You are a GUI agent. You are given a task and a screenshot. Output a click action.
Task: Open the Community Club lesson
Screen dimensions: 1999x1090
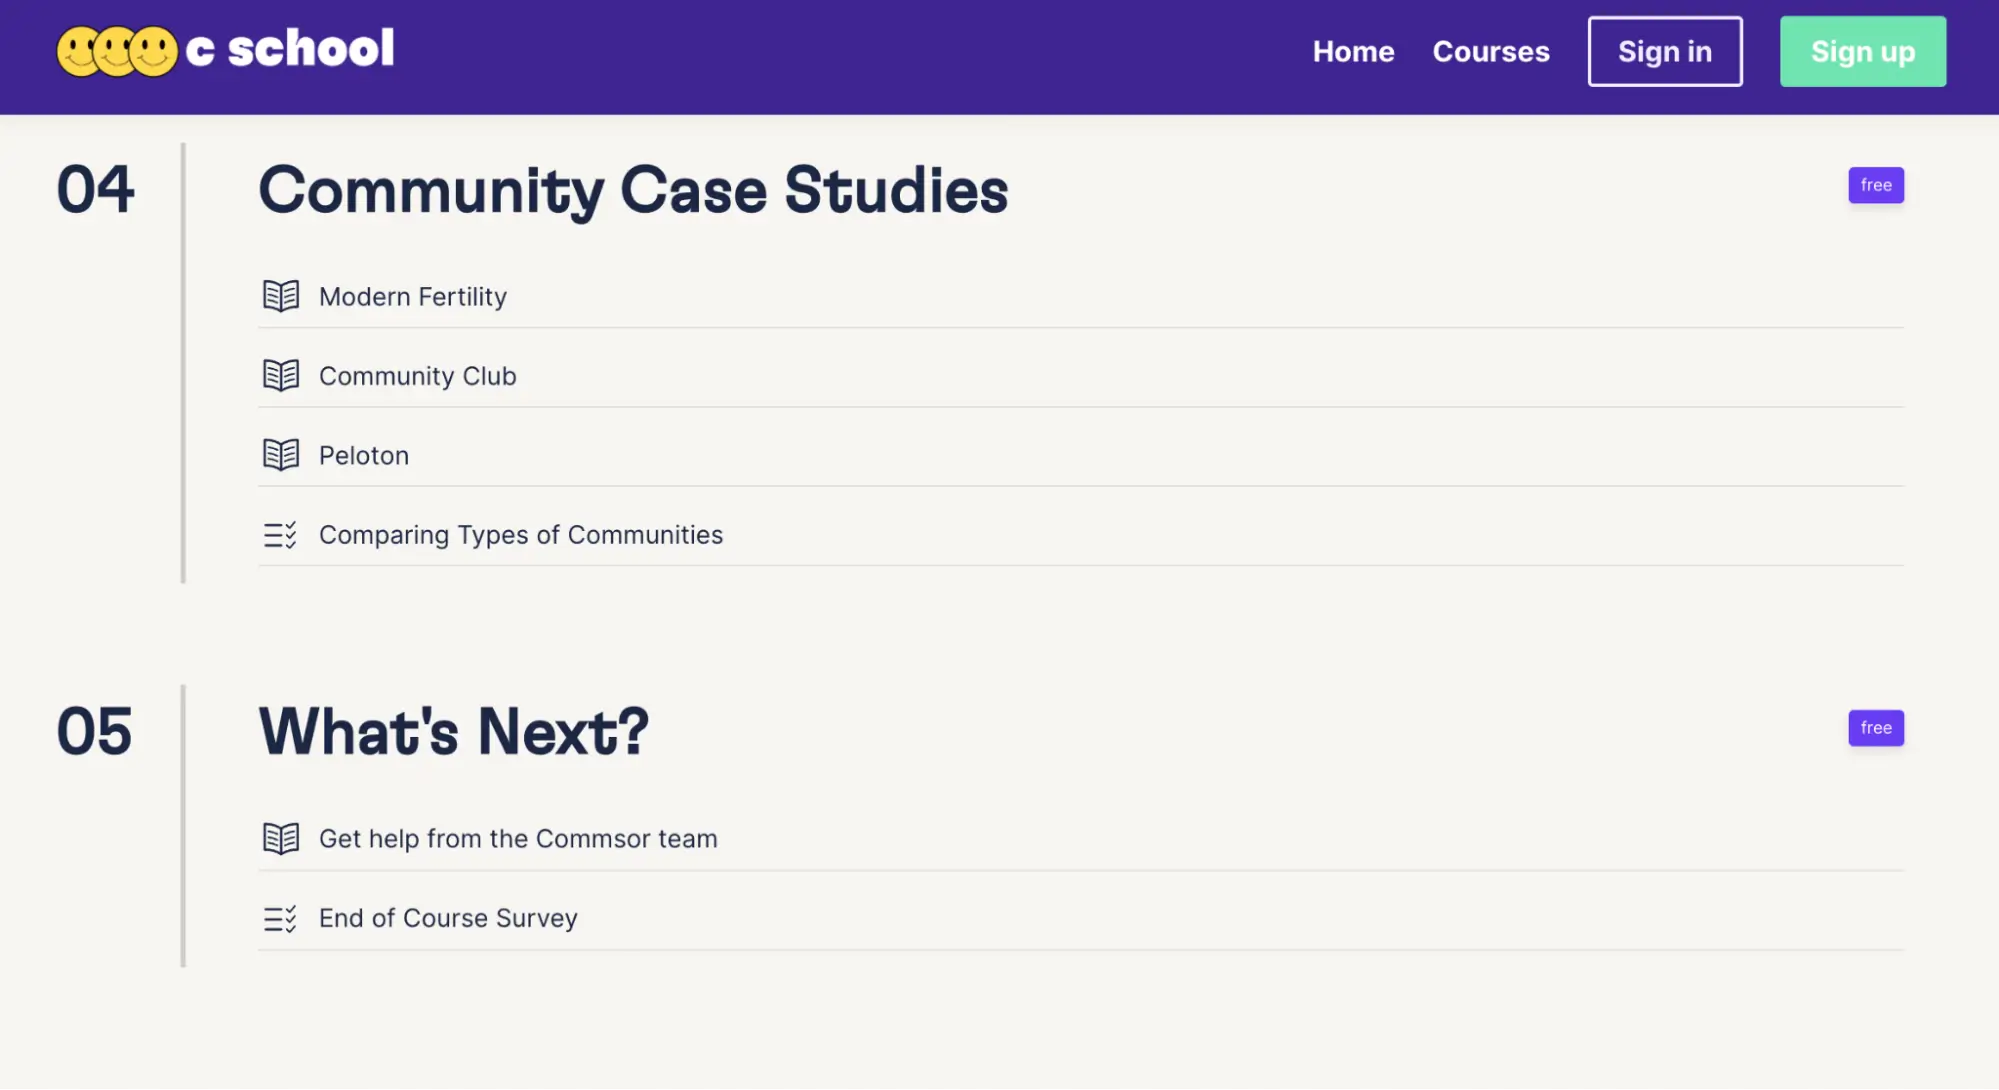418,376
